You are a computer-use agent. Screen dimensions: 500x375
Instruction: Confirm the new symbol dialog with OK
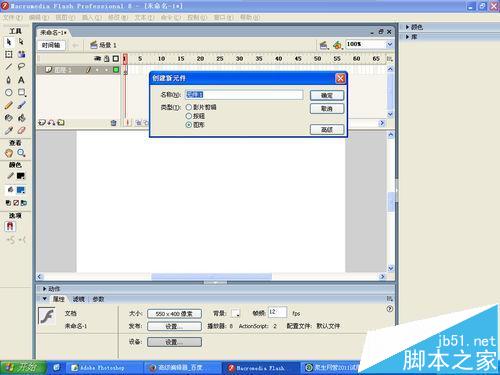[x=327, y=96]
